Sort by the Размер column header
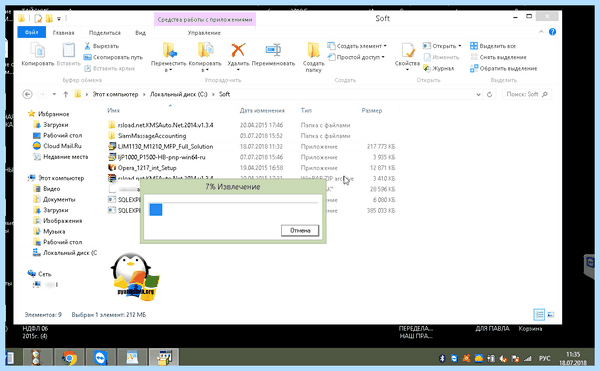 pos(372,111)
